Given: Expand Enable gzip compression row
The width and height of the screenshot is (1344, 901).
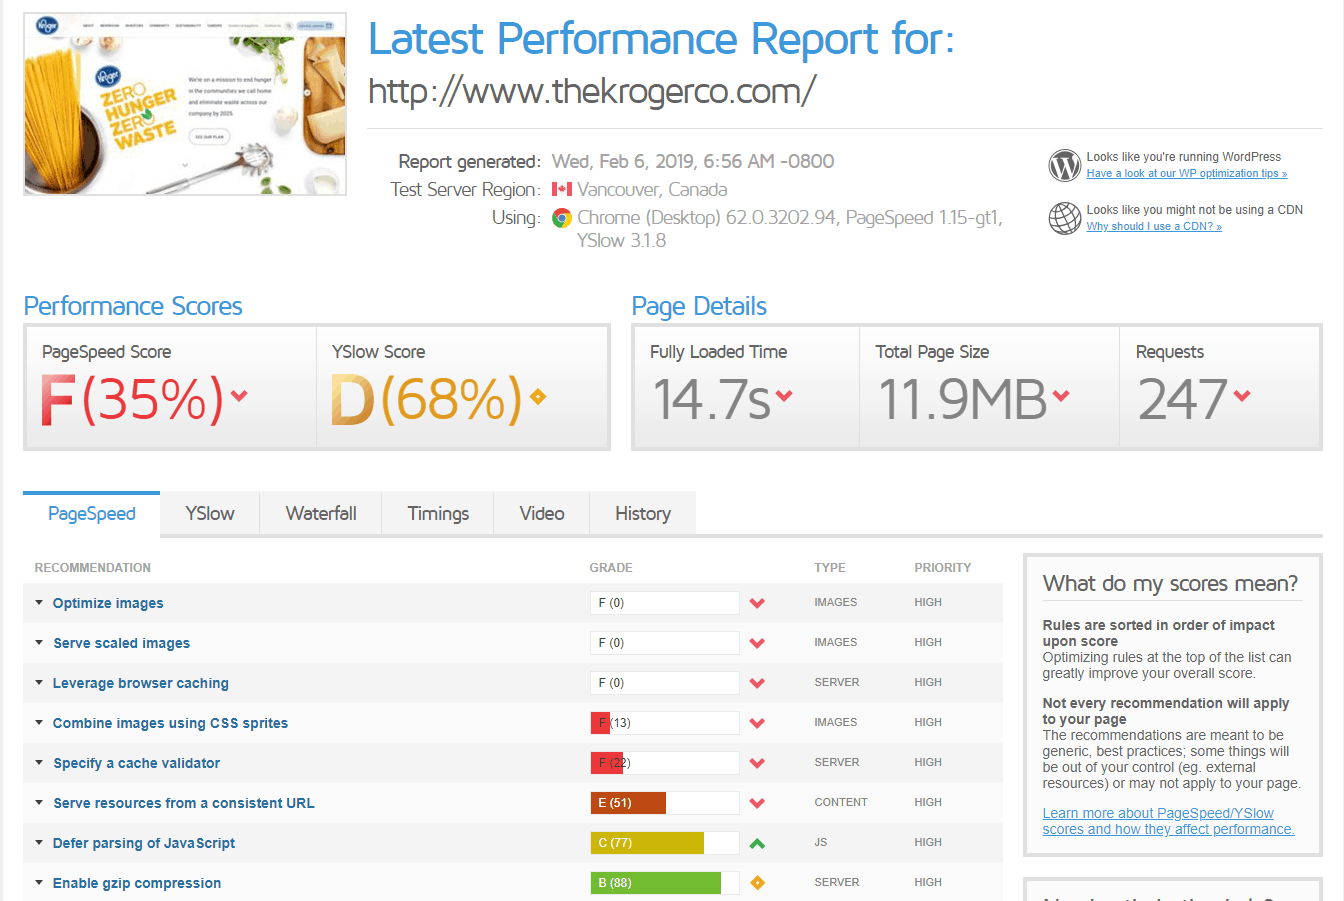Looking at the screenshot, I should pyautogui.click(x=136, y=883).
